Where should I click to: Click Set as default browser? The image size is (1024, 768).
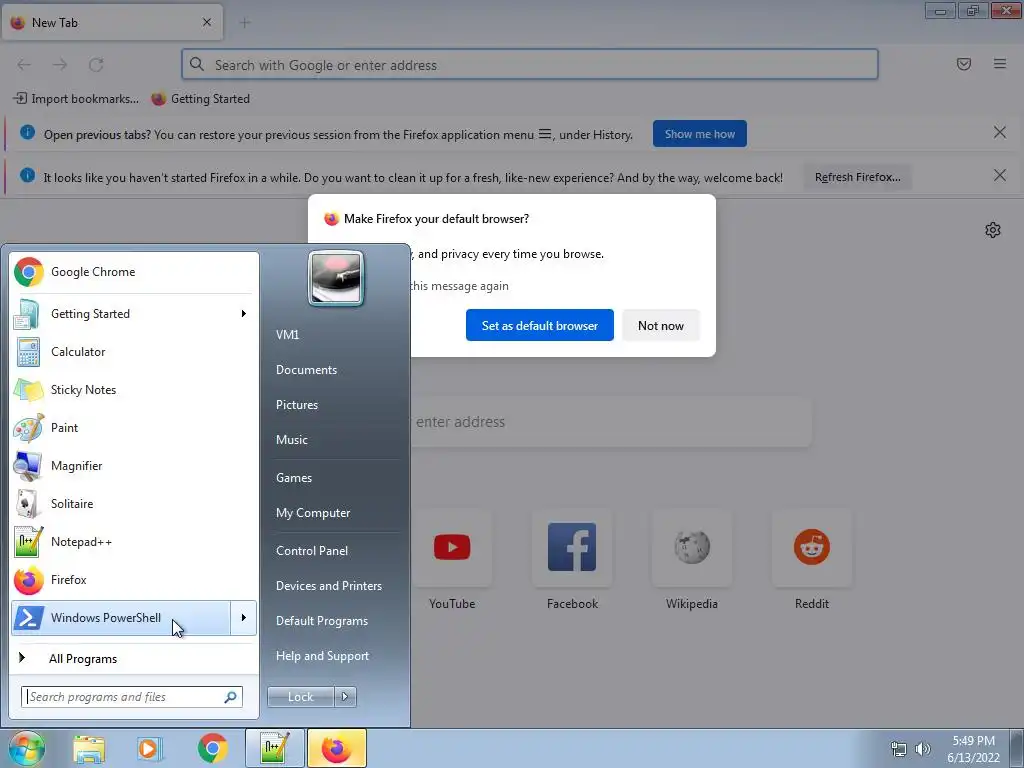click(x=539, y=325)
